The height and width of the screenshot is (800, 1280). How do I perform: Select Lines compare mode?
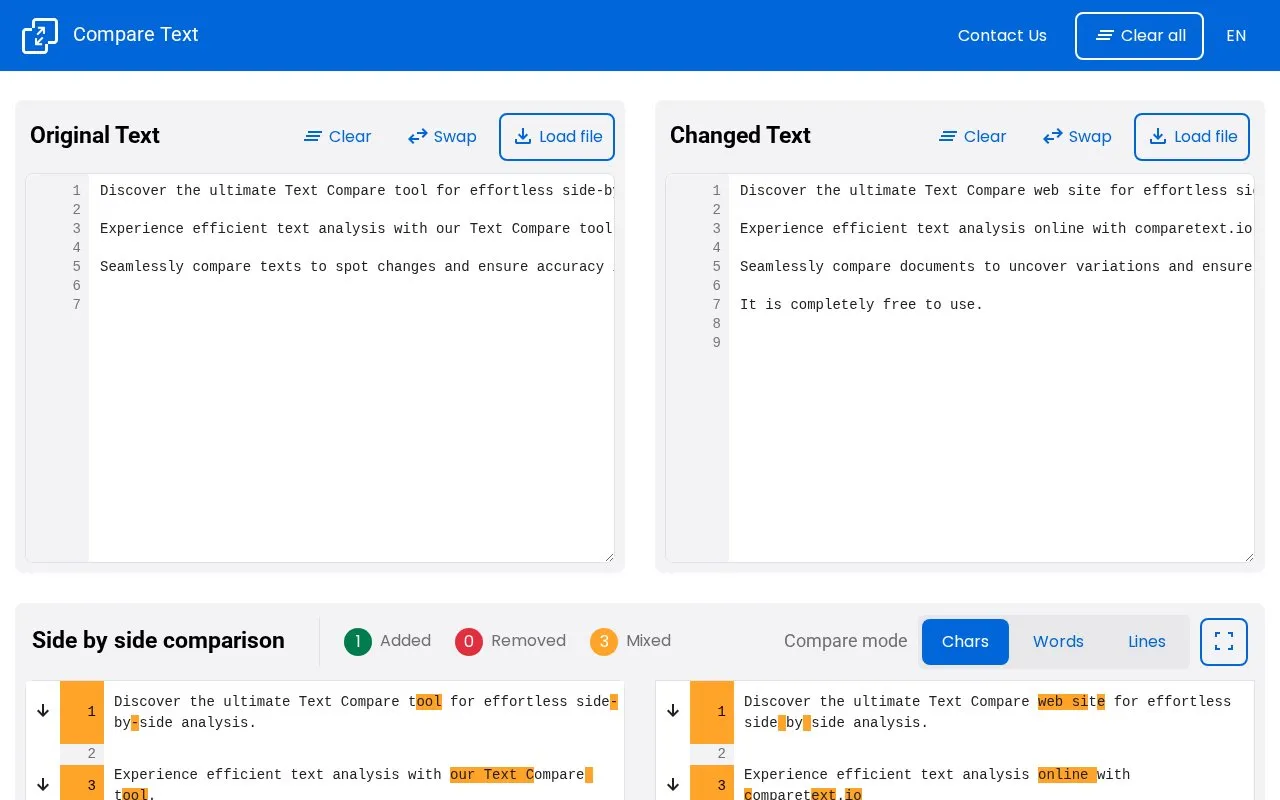pyautogui.click(x=1147, y=642)
